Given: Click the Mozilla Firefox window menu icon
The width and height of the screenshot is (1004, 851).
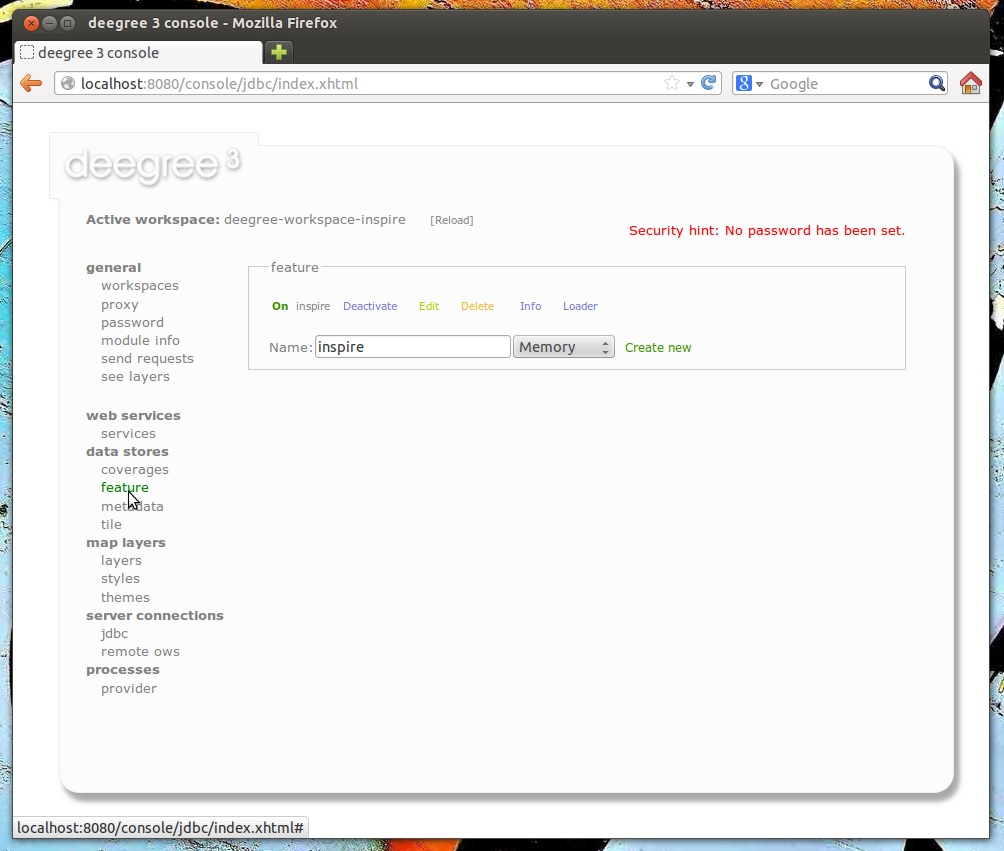Looking at the screenshot, I should click(x=67, y=22).
